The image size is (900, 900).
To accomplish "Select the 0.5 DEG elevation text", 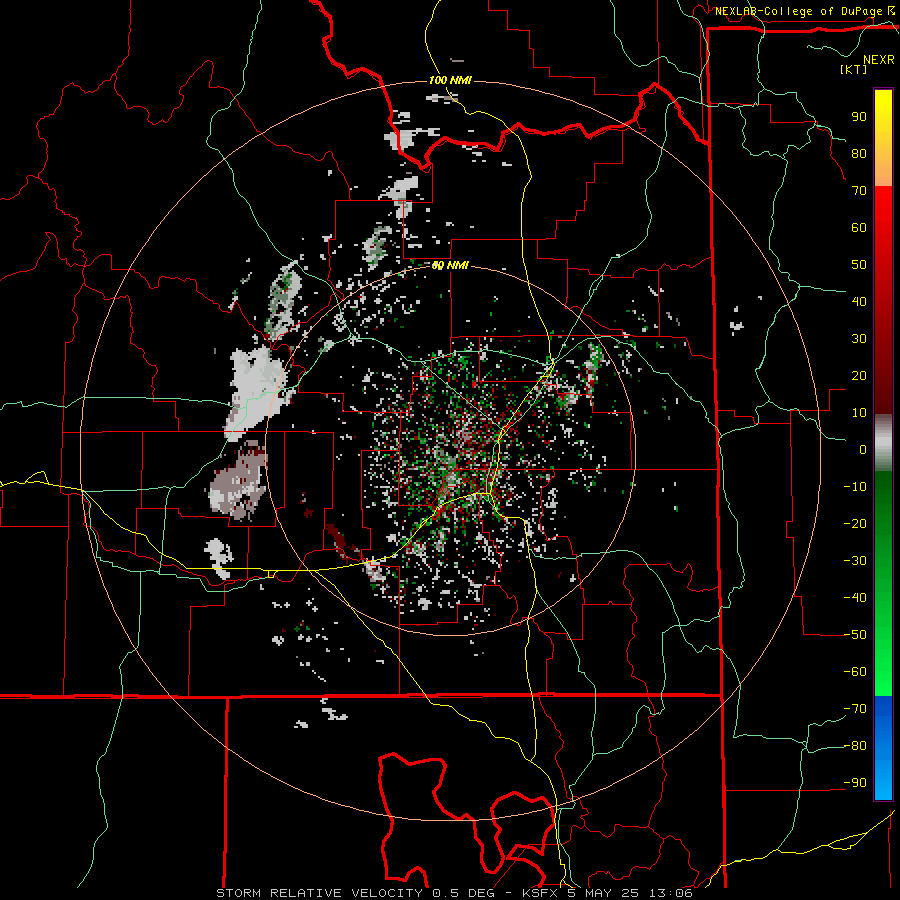I will click(x=469, y=893).
